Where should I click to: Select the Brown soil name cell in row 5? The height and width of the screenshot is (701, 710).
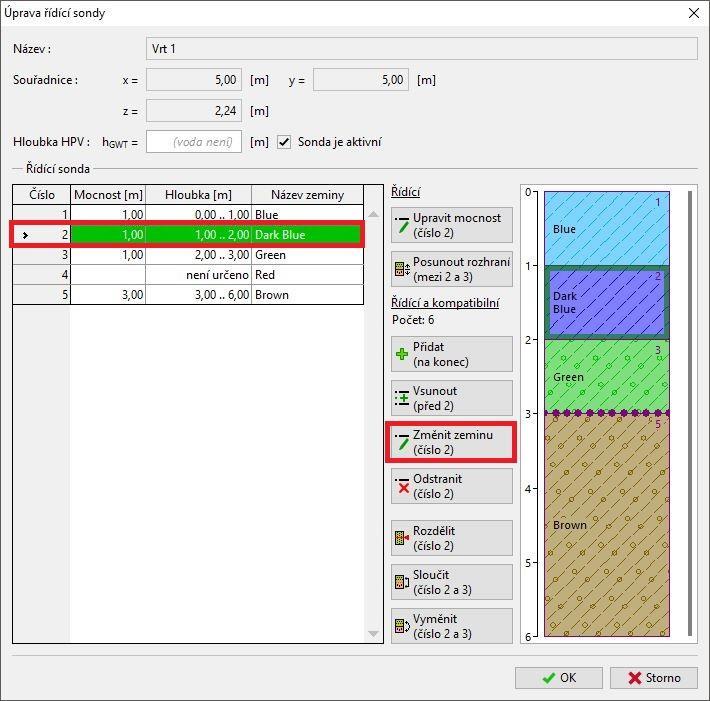pos(307,294)
